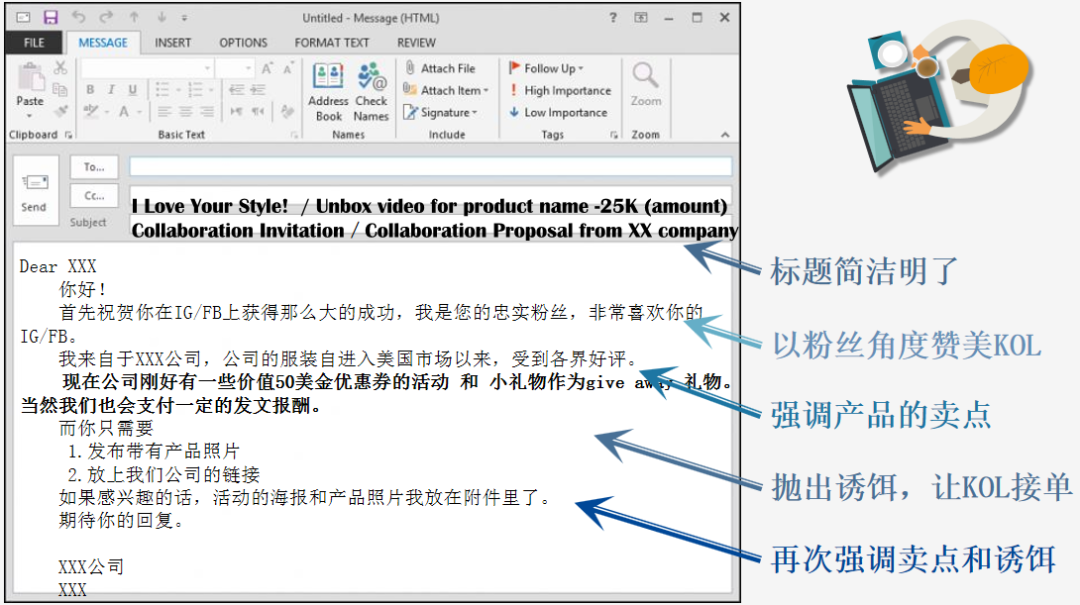Click the Redo arrow in title bar

(x=106, y=17)
